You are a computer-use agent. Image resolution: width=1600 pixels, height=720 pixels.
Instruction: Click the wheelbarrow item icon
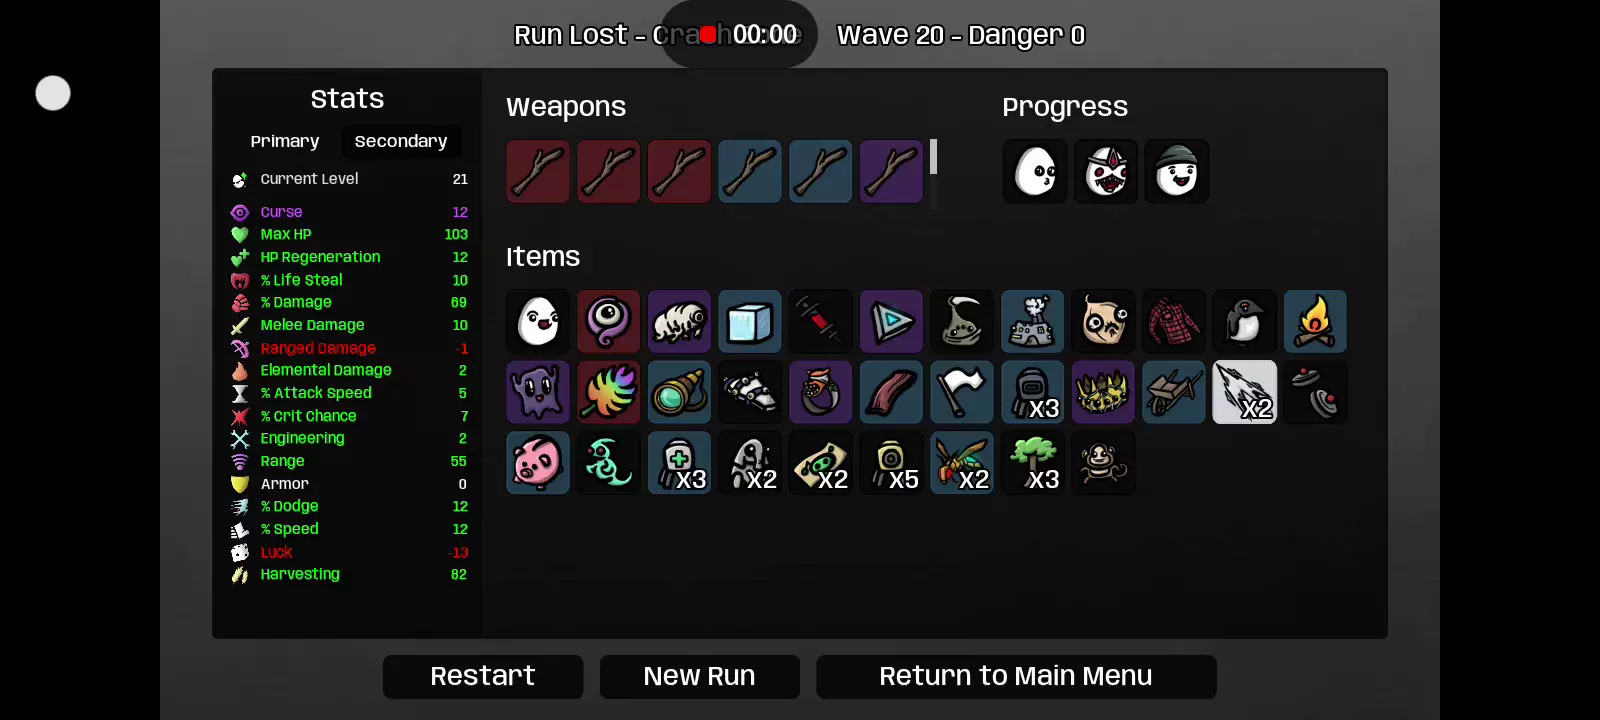click(x=1174, y=392)
